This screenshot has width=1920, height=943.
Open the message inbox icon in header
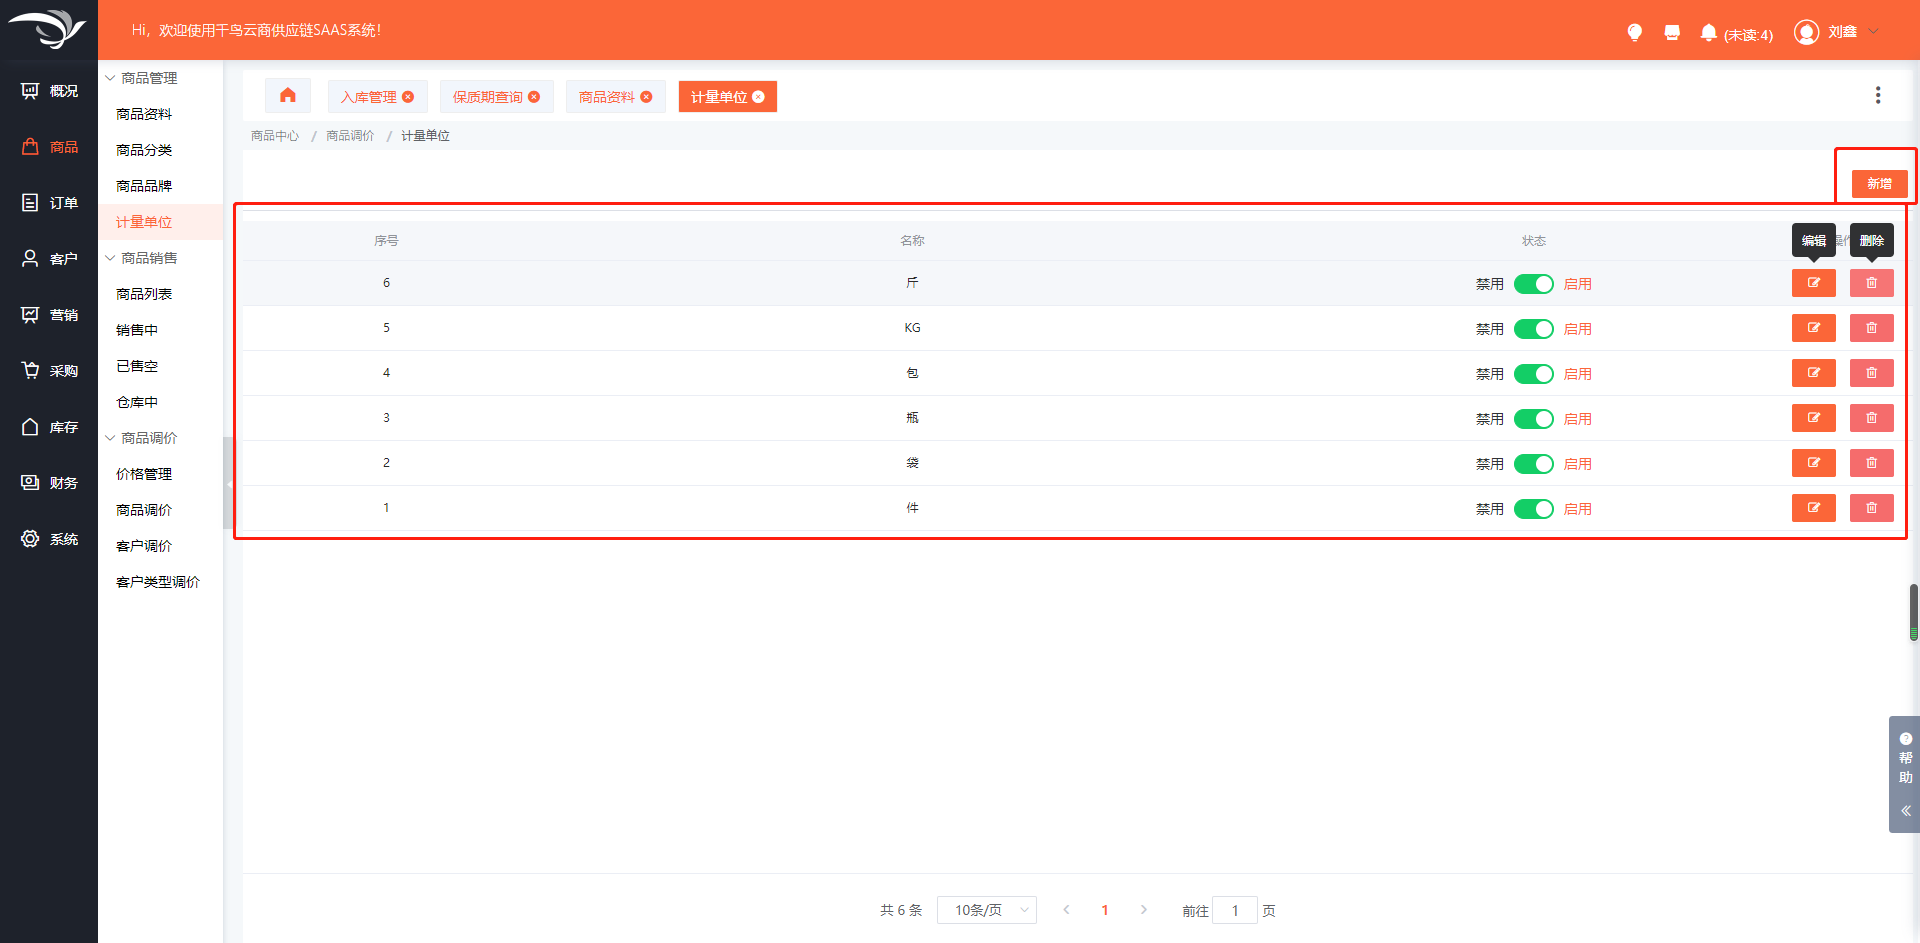[x=1672, y=32]
